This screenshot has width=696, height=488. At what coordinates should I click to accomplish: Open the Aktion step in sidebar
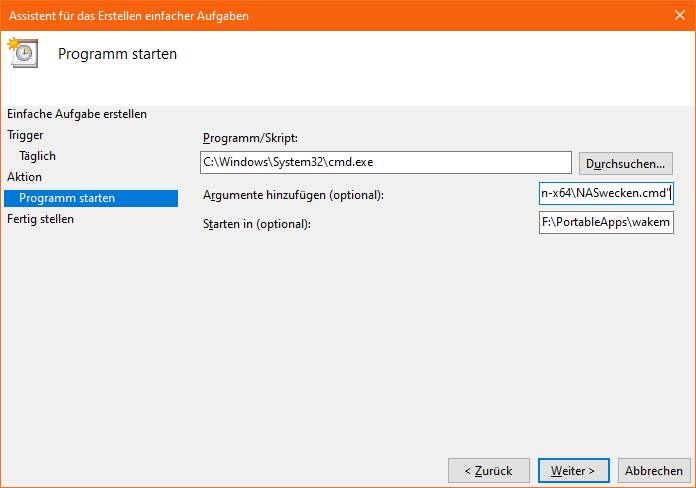[24, 177]
